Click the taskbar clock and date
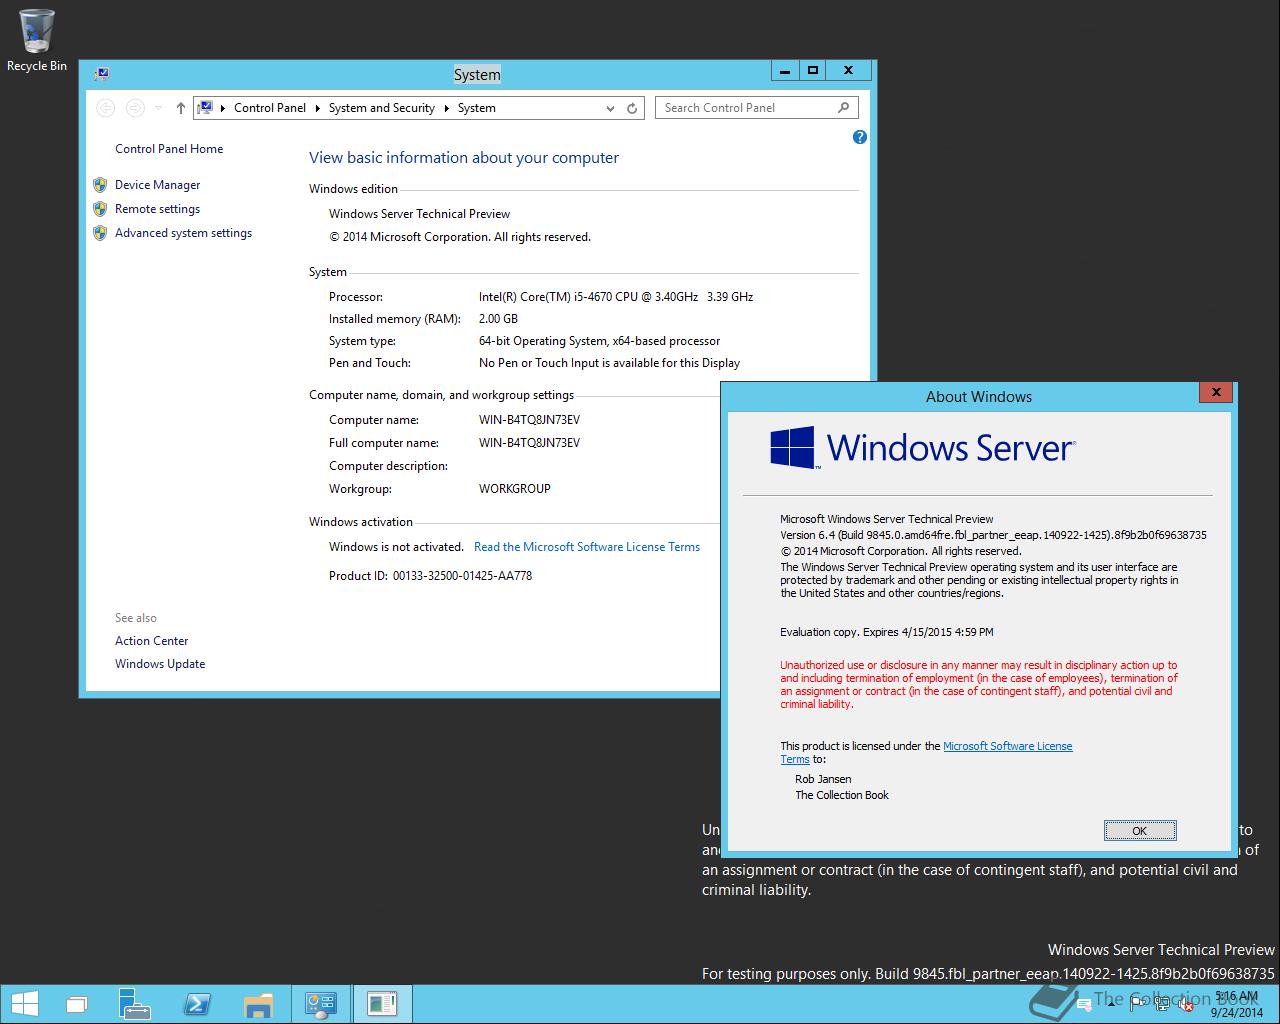 [x=1235, y=1004]
